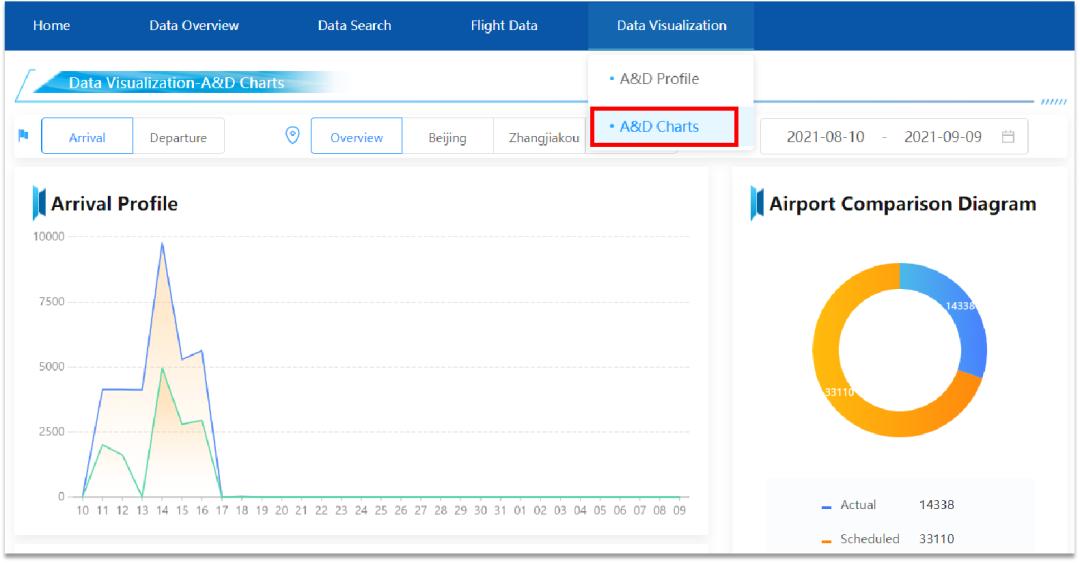Image resolution: width=1080 pixels, height=563 pixels.
Task: Click the Scheduled value 33110 in legend
Action: [x=937, y=539]
